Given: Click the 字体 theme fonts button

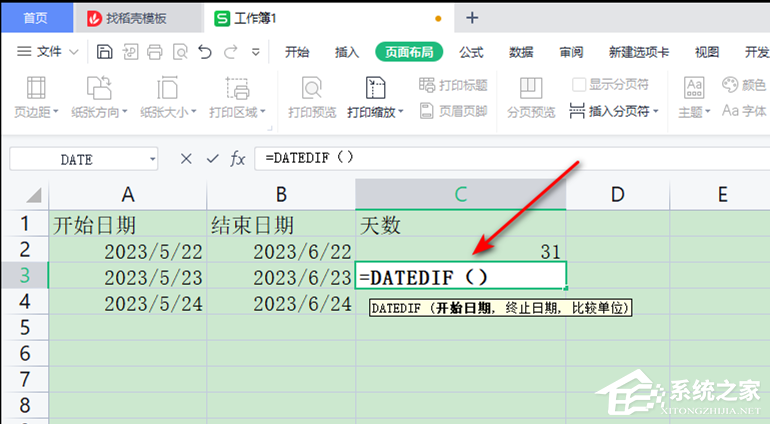Looking at the screenshot, I should (x=743, y=111).
